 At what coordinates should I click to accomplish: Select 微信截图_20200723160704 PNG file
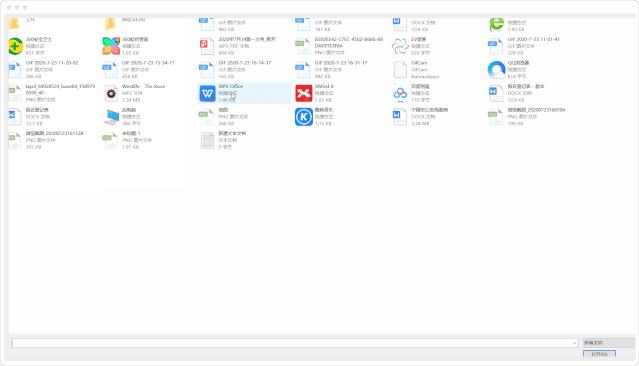(527, 117)
